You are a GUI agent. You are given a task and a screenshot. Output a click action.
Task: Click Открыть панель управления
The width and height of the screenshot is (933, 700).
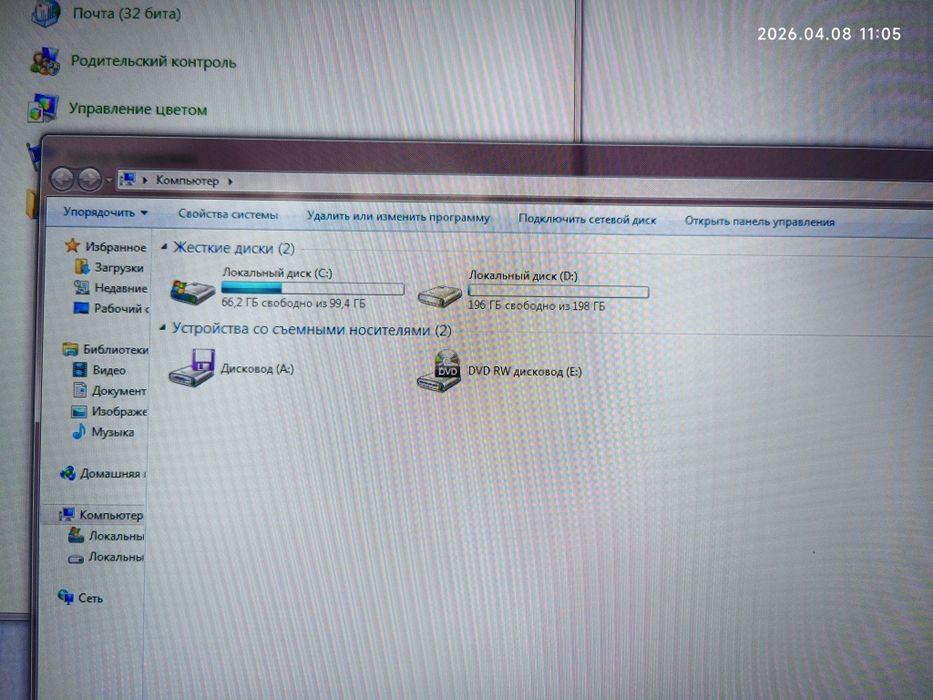pyautogui.click(x=759, y=221)
